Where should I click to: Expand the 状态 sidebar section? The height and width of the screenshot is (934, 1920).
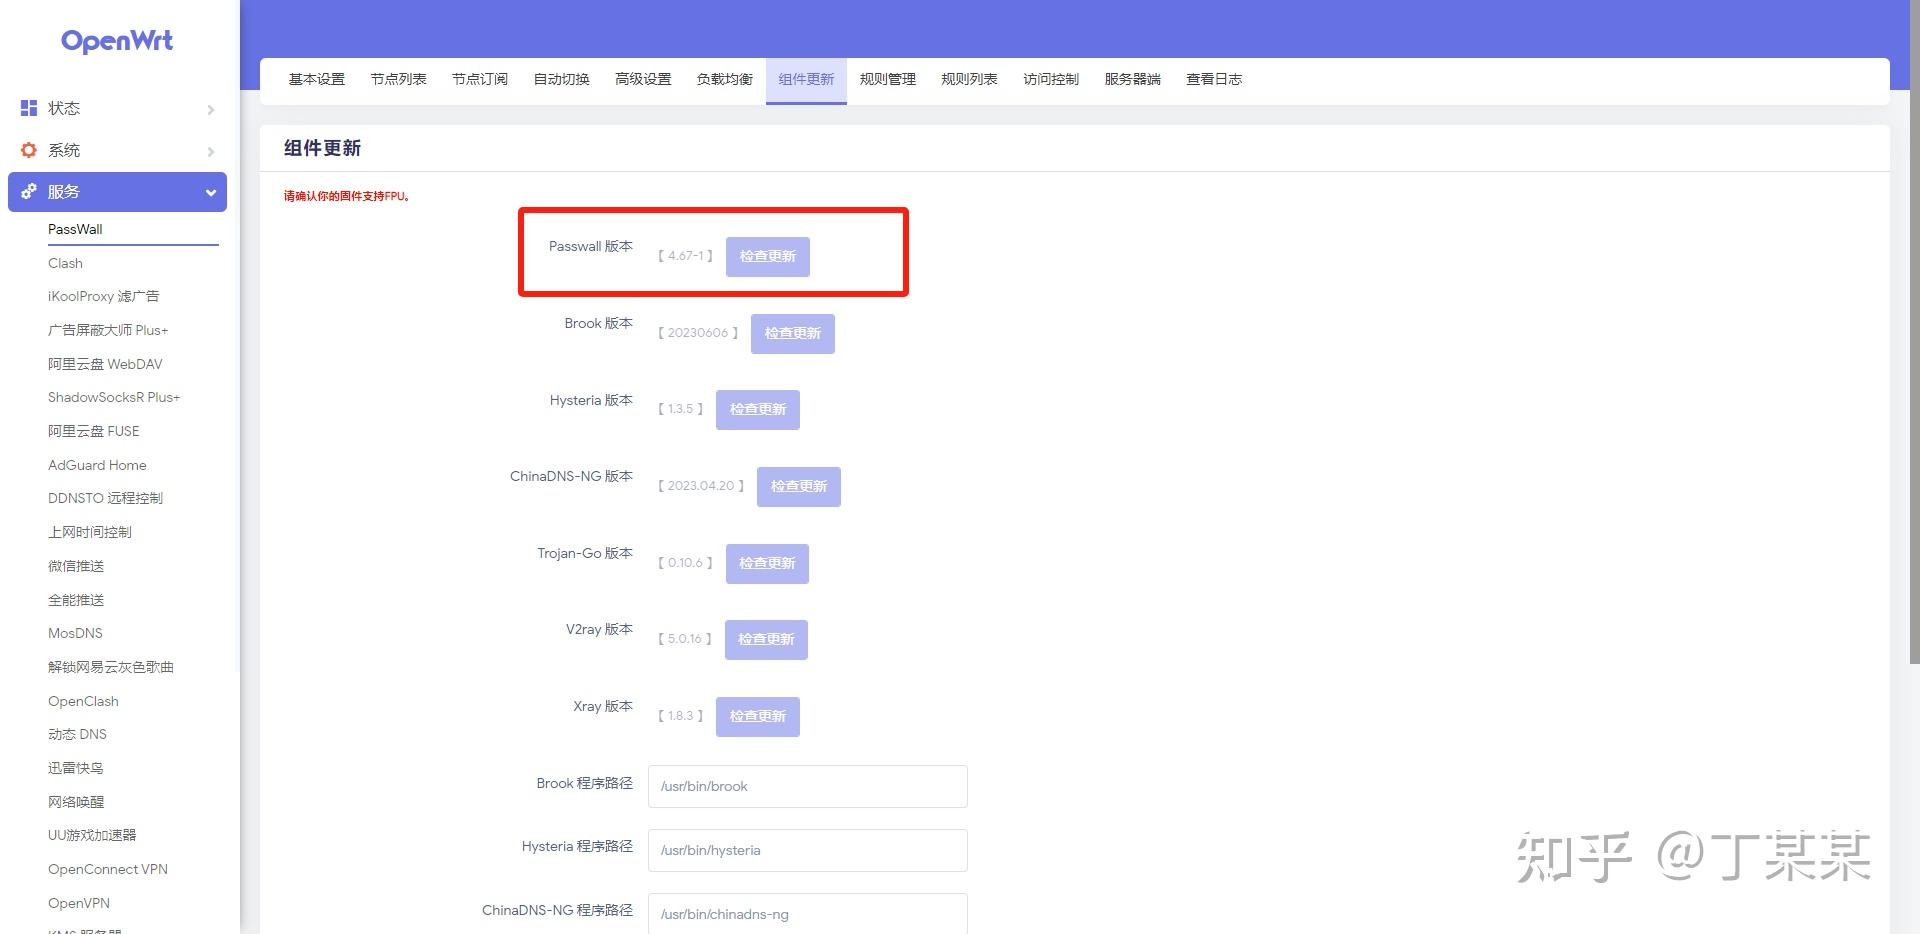pos(210,108)
